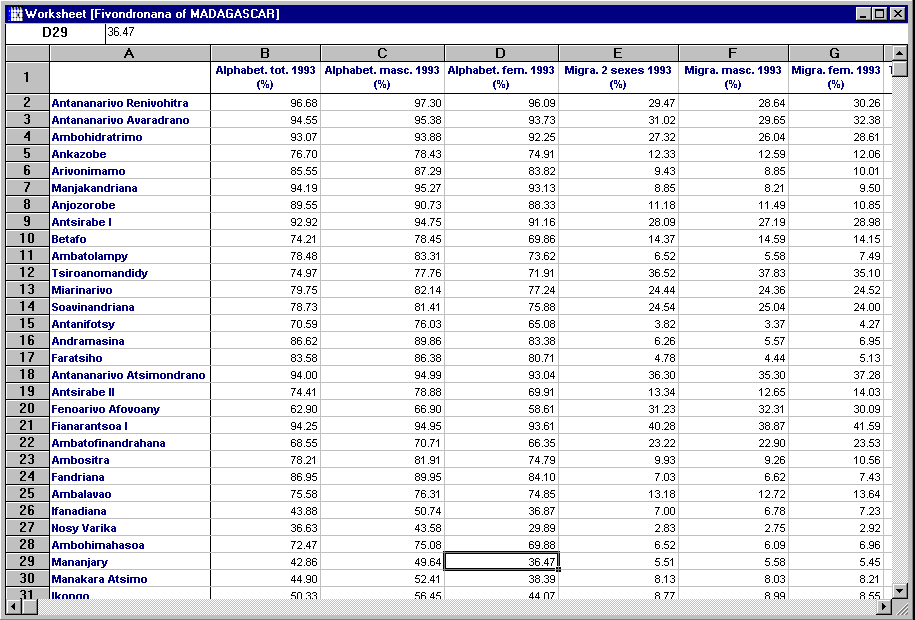Select row 29 header
This screenshot has width=915, height=620.
(27, 562)
